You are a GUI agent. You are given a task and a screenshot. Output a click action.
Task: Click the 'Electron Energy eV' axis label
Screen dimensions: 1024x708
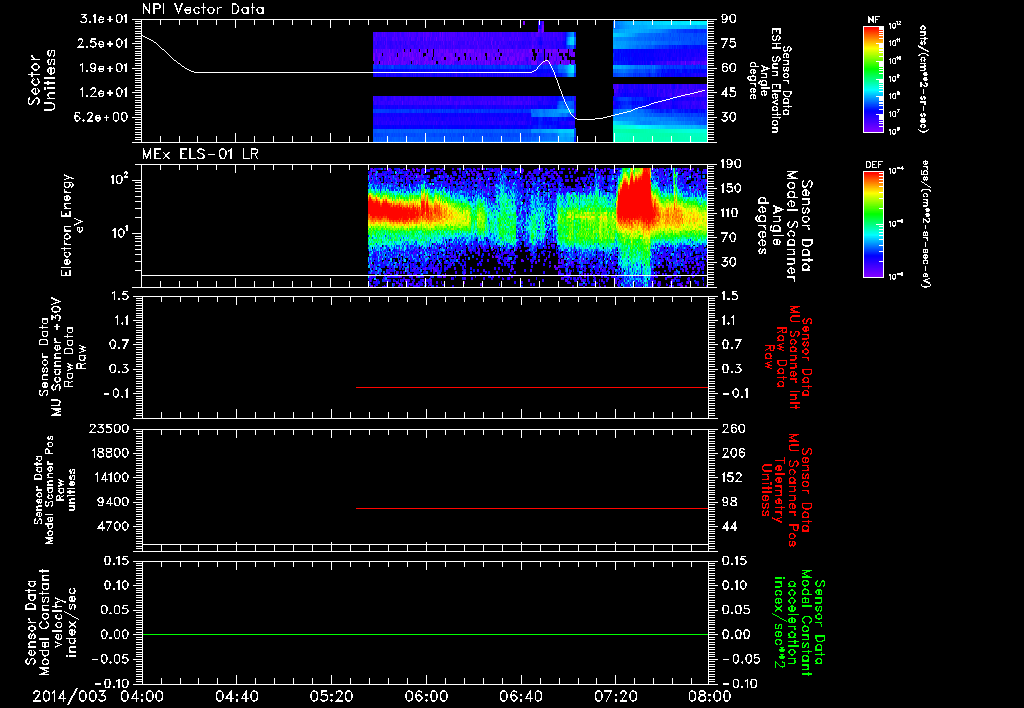(x=71, y=225)
